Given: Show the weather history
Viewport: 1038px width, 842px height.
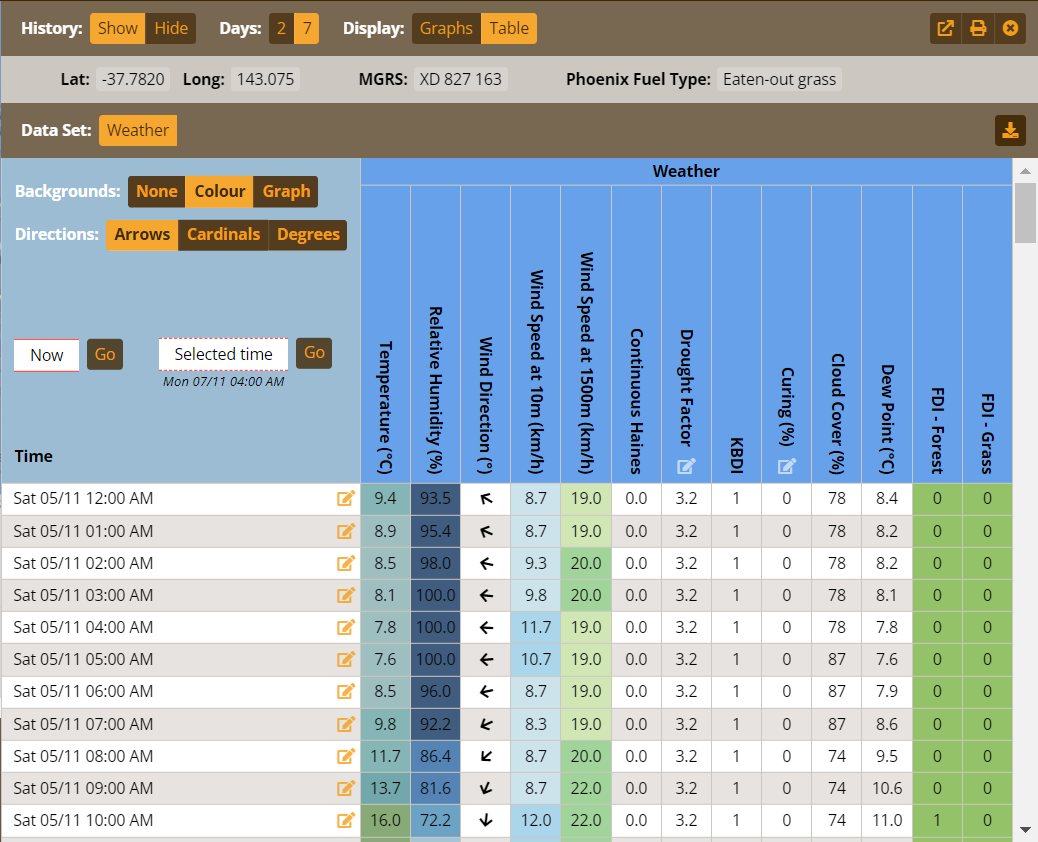Looking at the screenshot, I should (x=117, y=28).
